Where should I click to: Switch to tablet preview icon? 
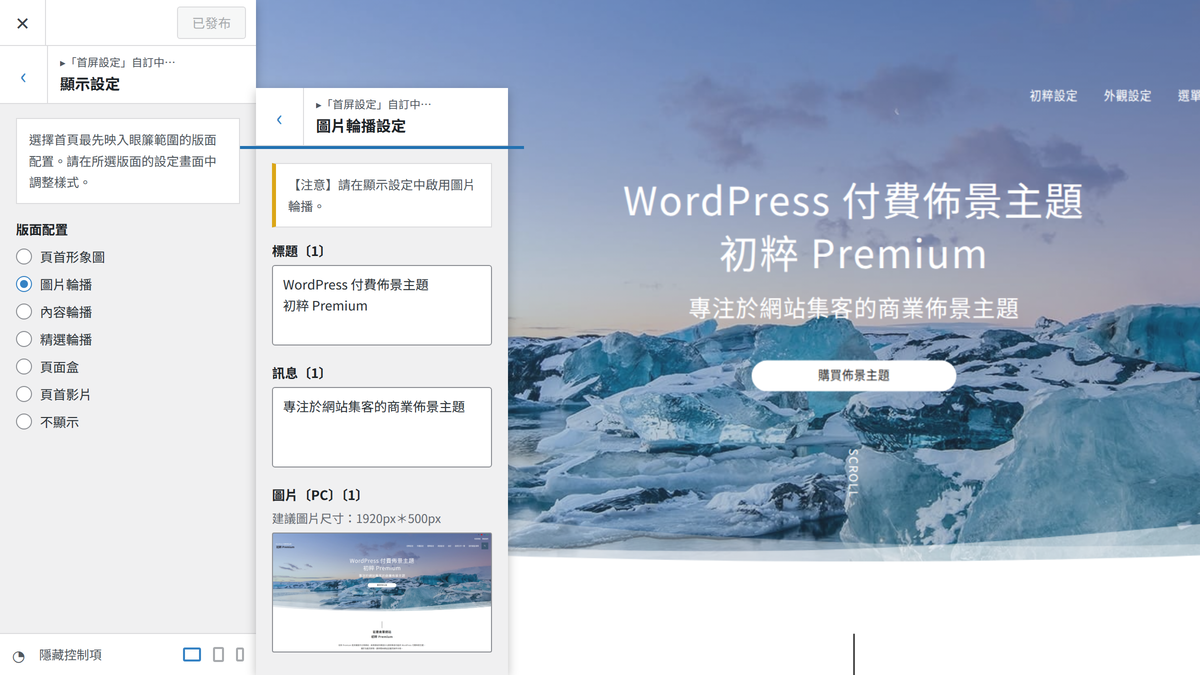(218, 655)
